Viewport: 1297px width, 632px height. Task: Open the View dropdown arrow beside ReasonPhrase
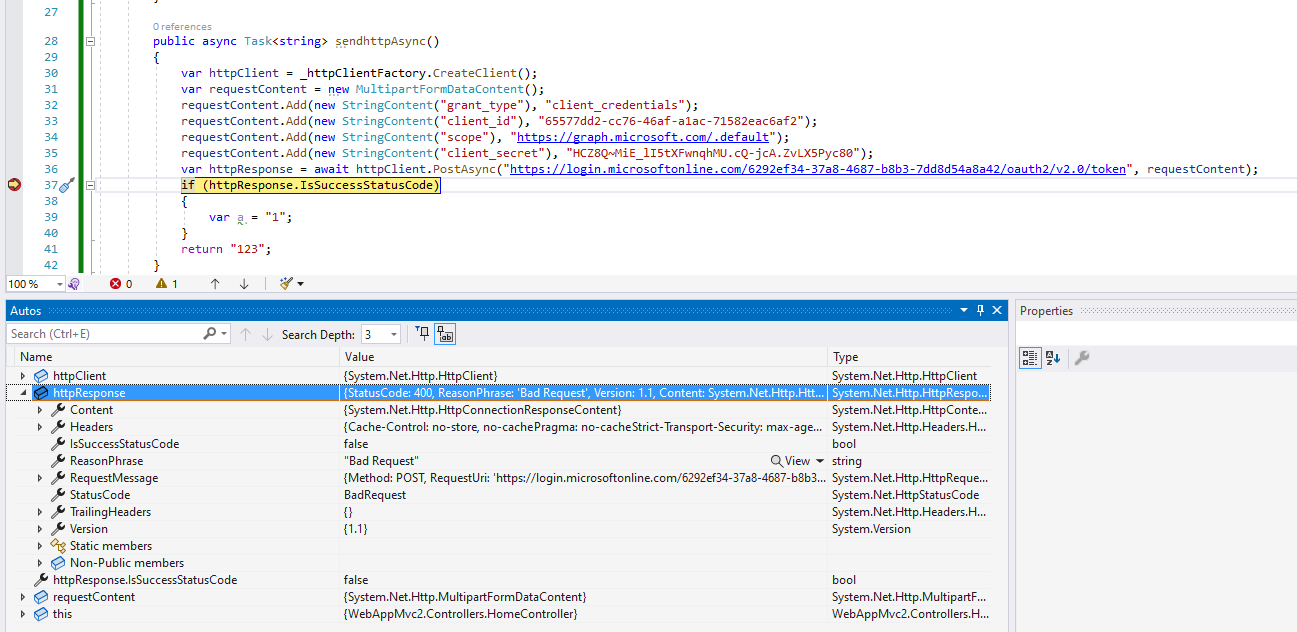point(821,461)
